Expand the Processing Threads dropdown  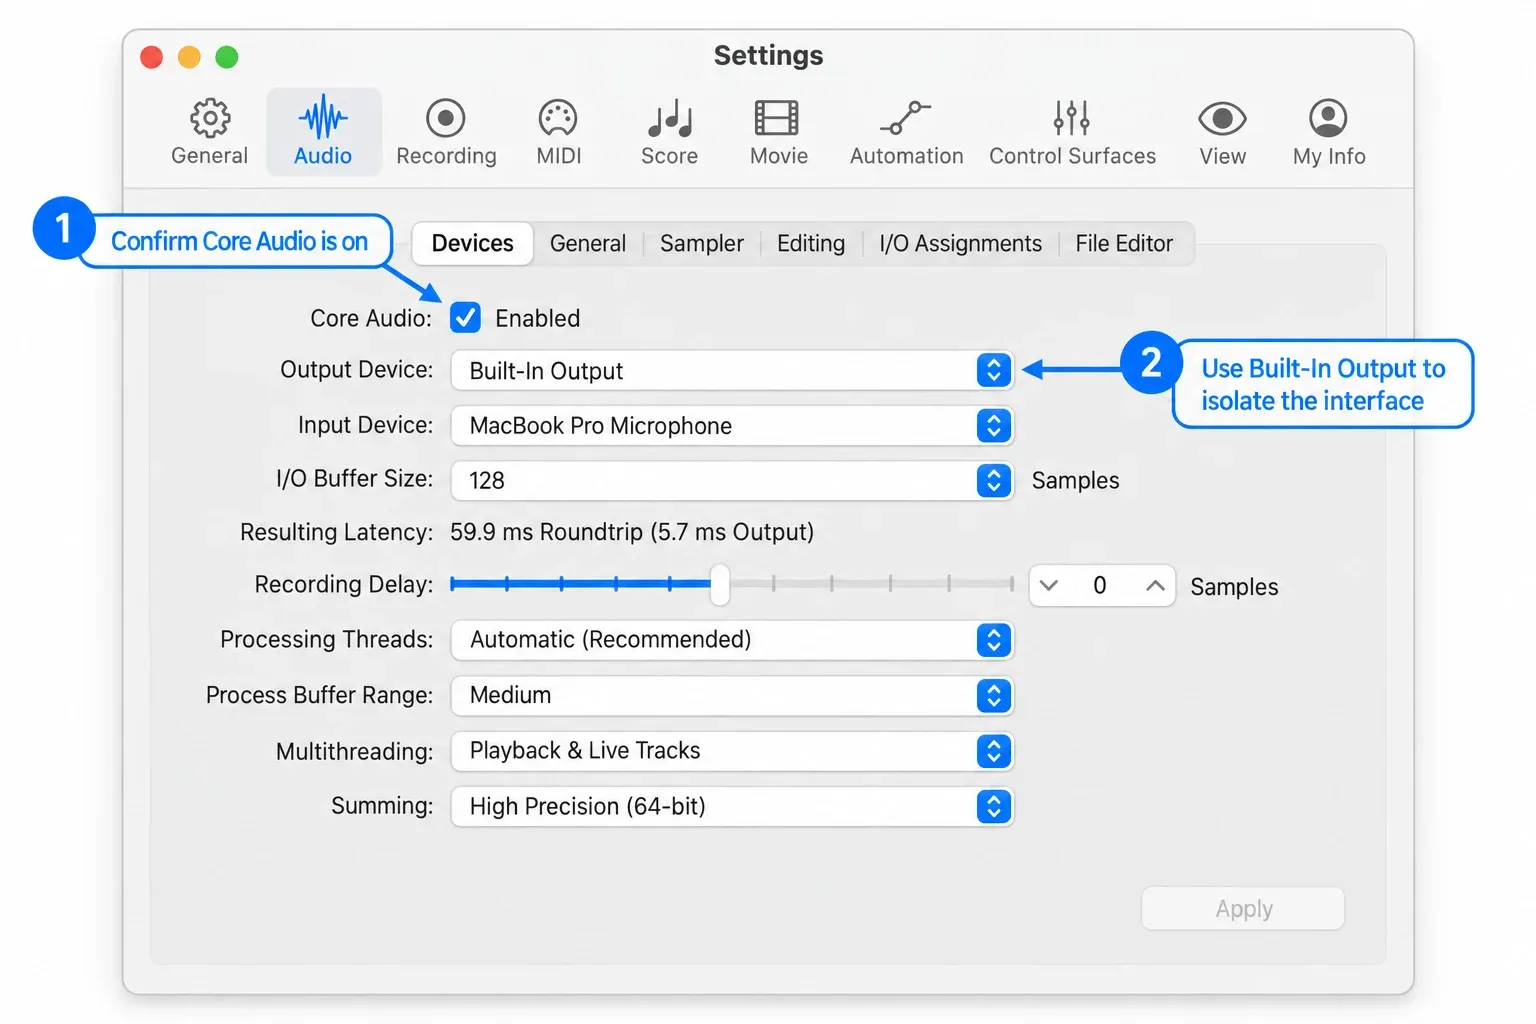732,640
